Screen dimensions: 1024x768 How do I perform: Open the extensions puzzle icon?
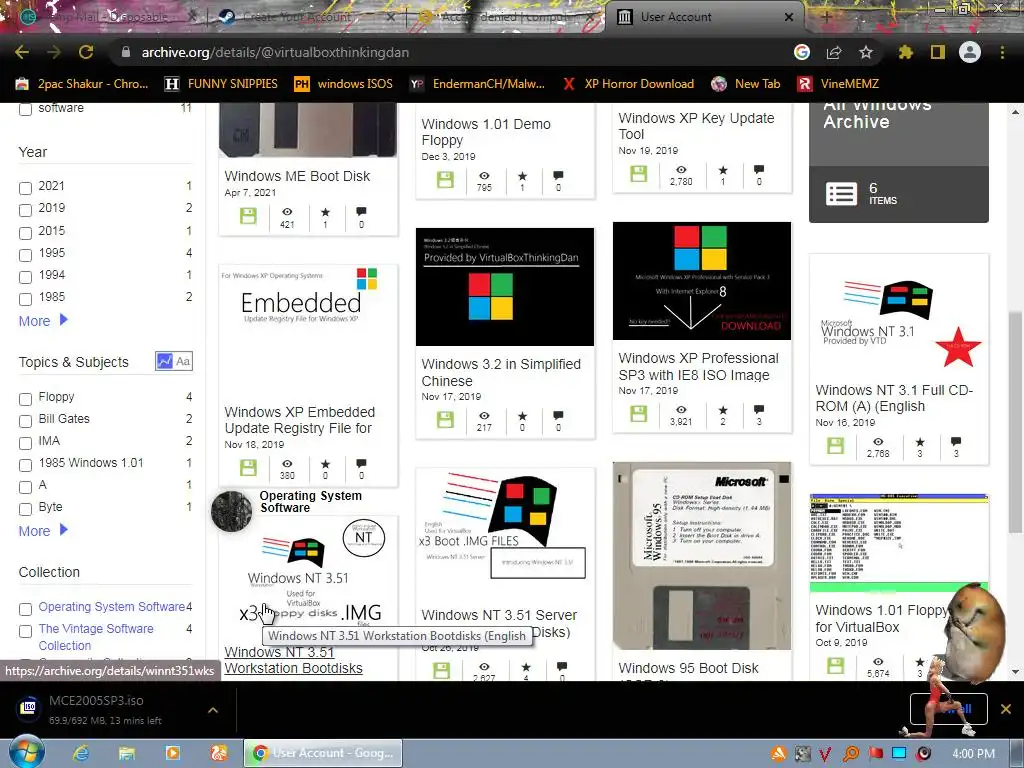906,52
